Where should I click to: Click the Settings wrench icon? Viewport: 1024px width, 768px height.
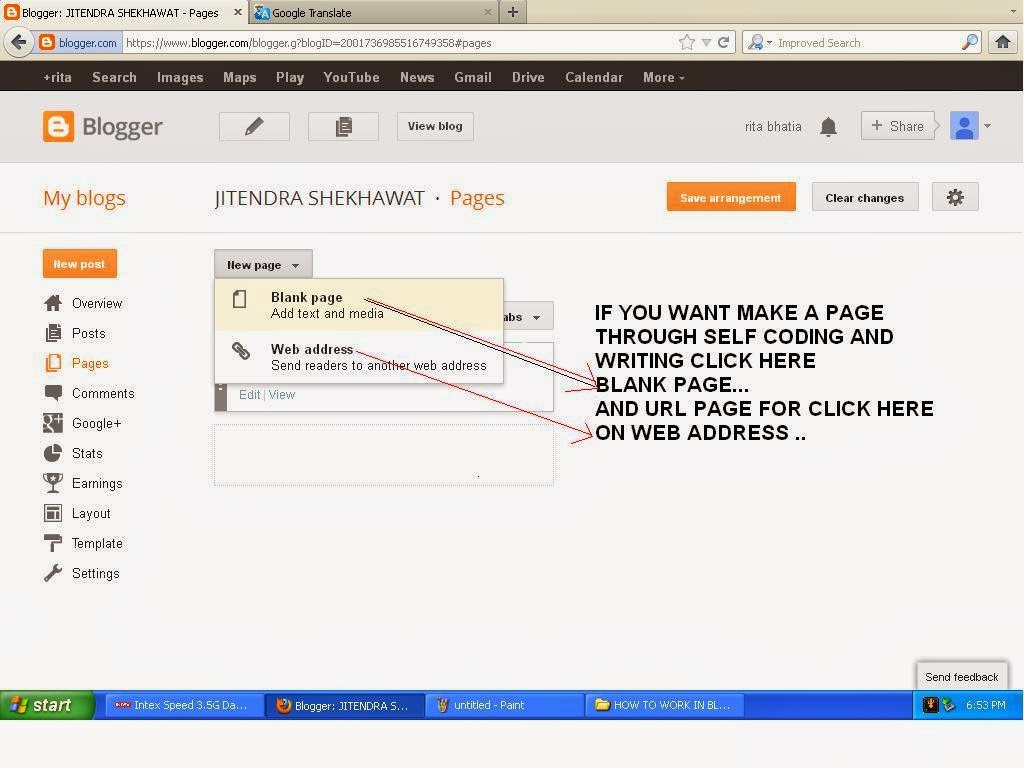click(53, 573)
